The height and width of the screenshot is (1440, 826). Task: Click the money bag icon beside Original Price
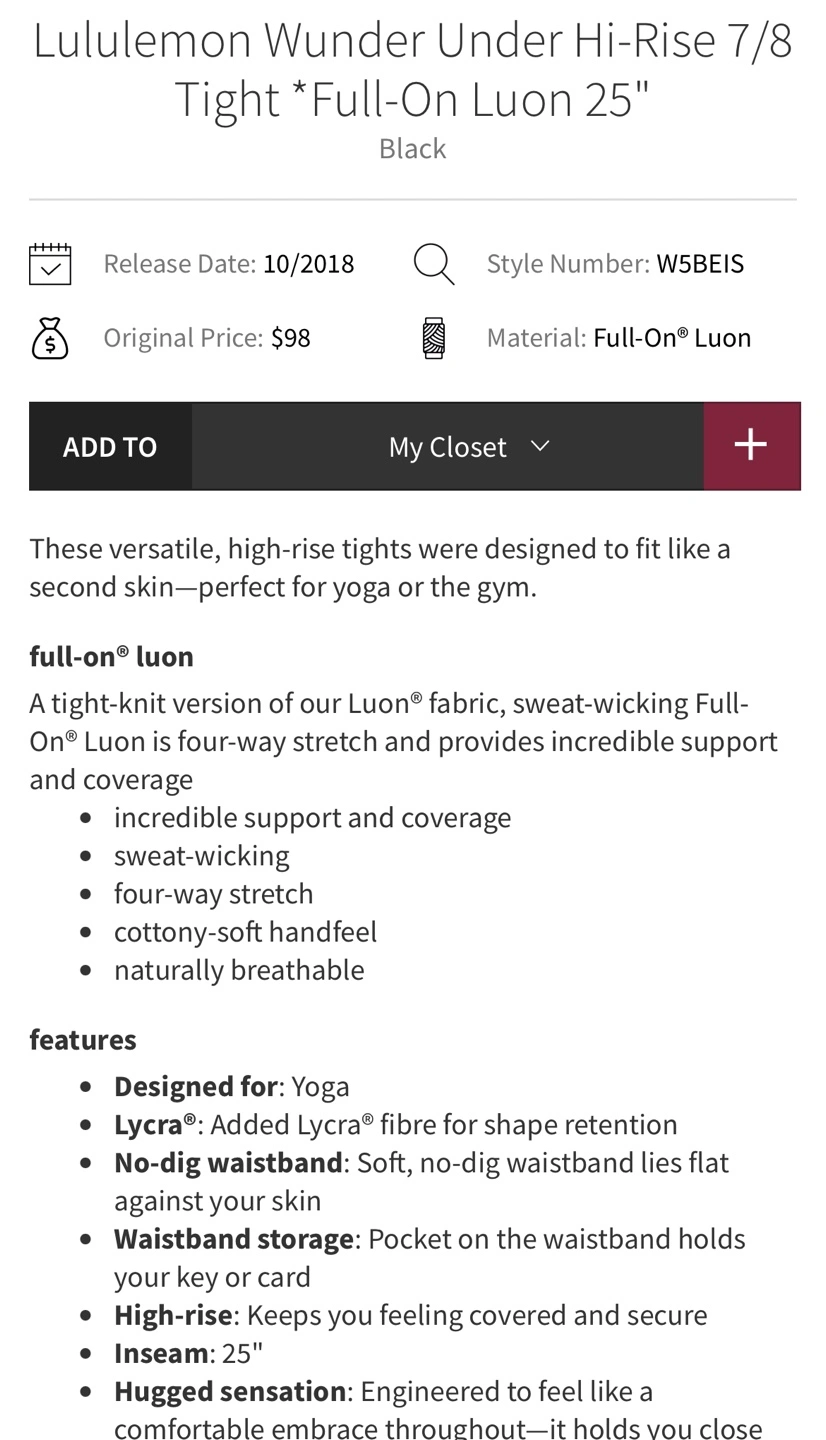pos(50,338)
